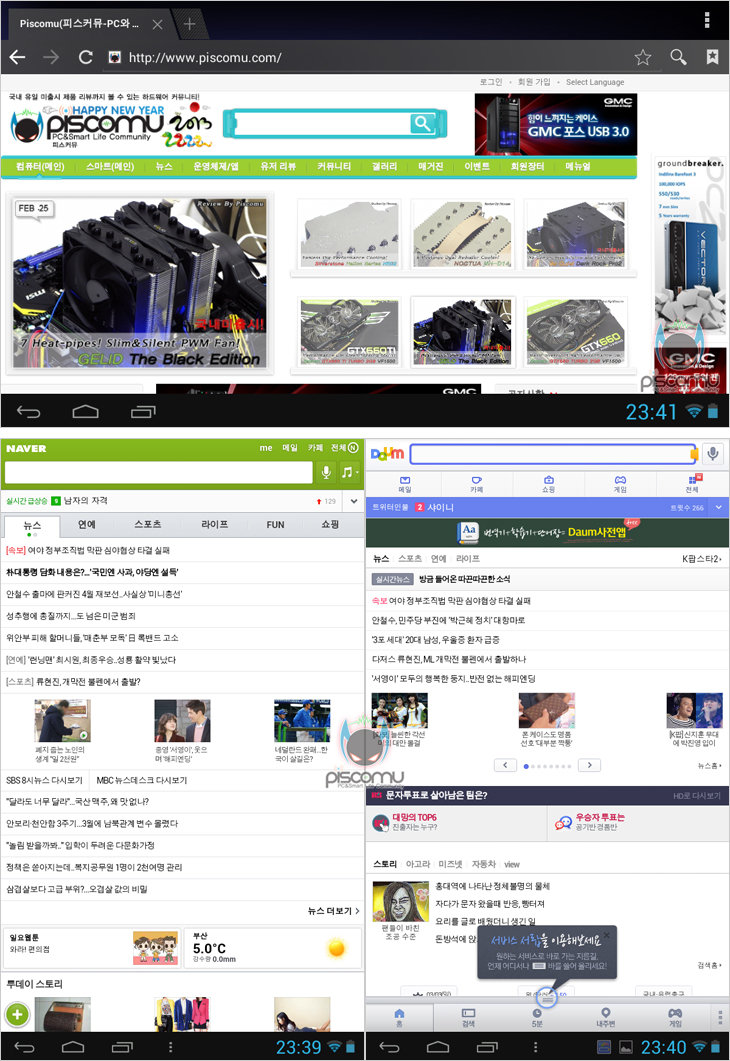This screenshot has width=730, height=1061.
Task: Show next Daum news photo slide
Action: tap(589, 765)
